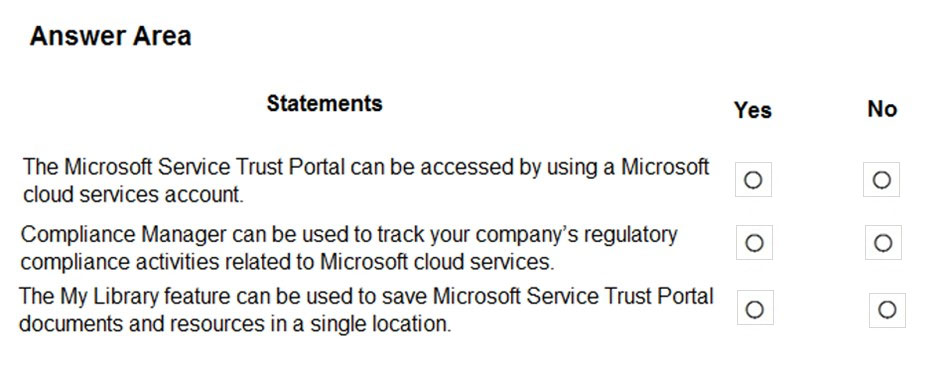Mark Yes for the My Library feature statement
This screenshot has height=374, width=937.
coord(755,308)
